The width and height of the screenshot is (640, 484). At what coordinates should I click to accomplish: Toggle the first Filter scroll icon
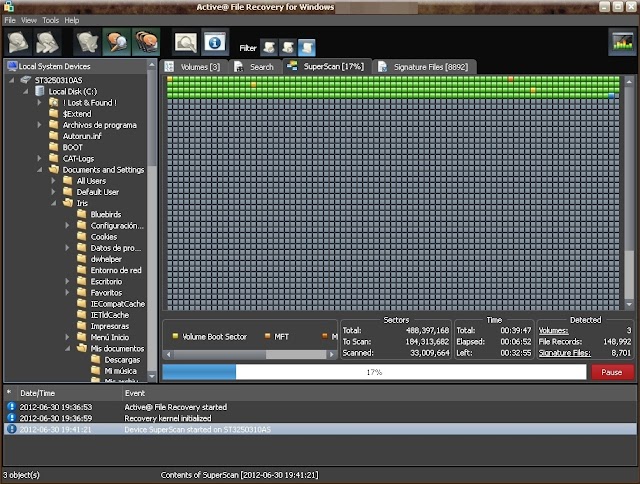click(x=269, y=48)
